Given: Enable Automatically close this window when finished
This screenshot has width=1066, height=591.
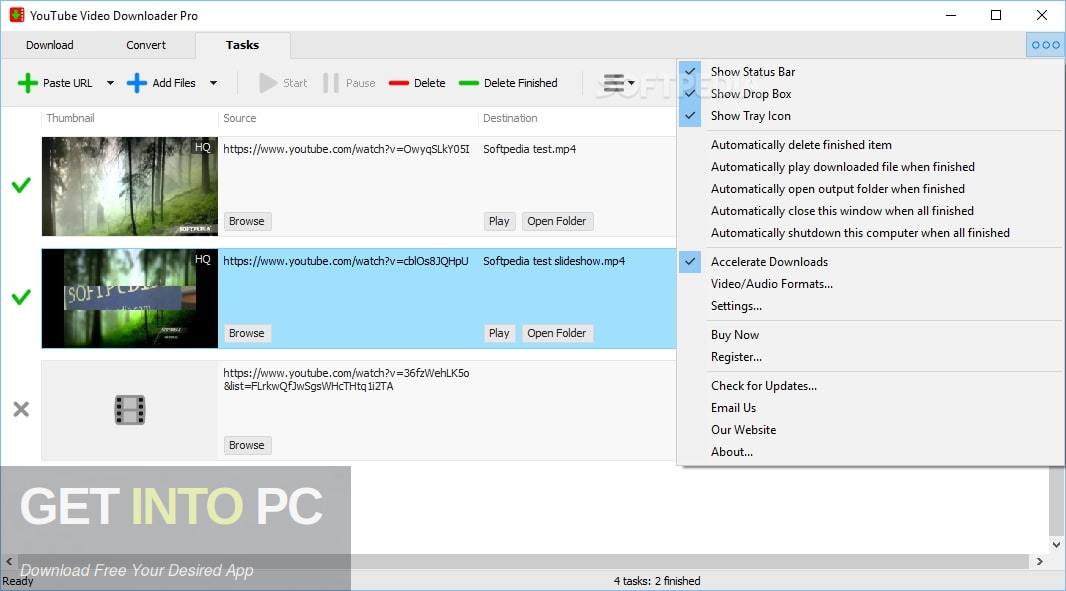Looking at the screenshot, I should pos(870,211).
